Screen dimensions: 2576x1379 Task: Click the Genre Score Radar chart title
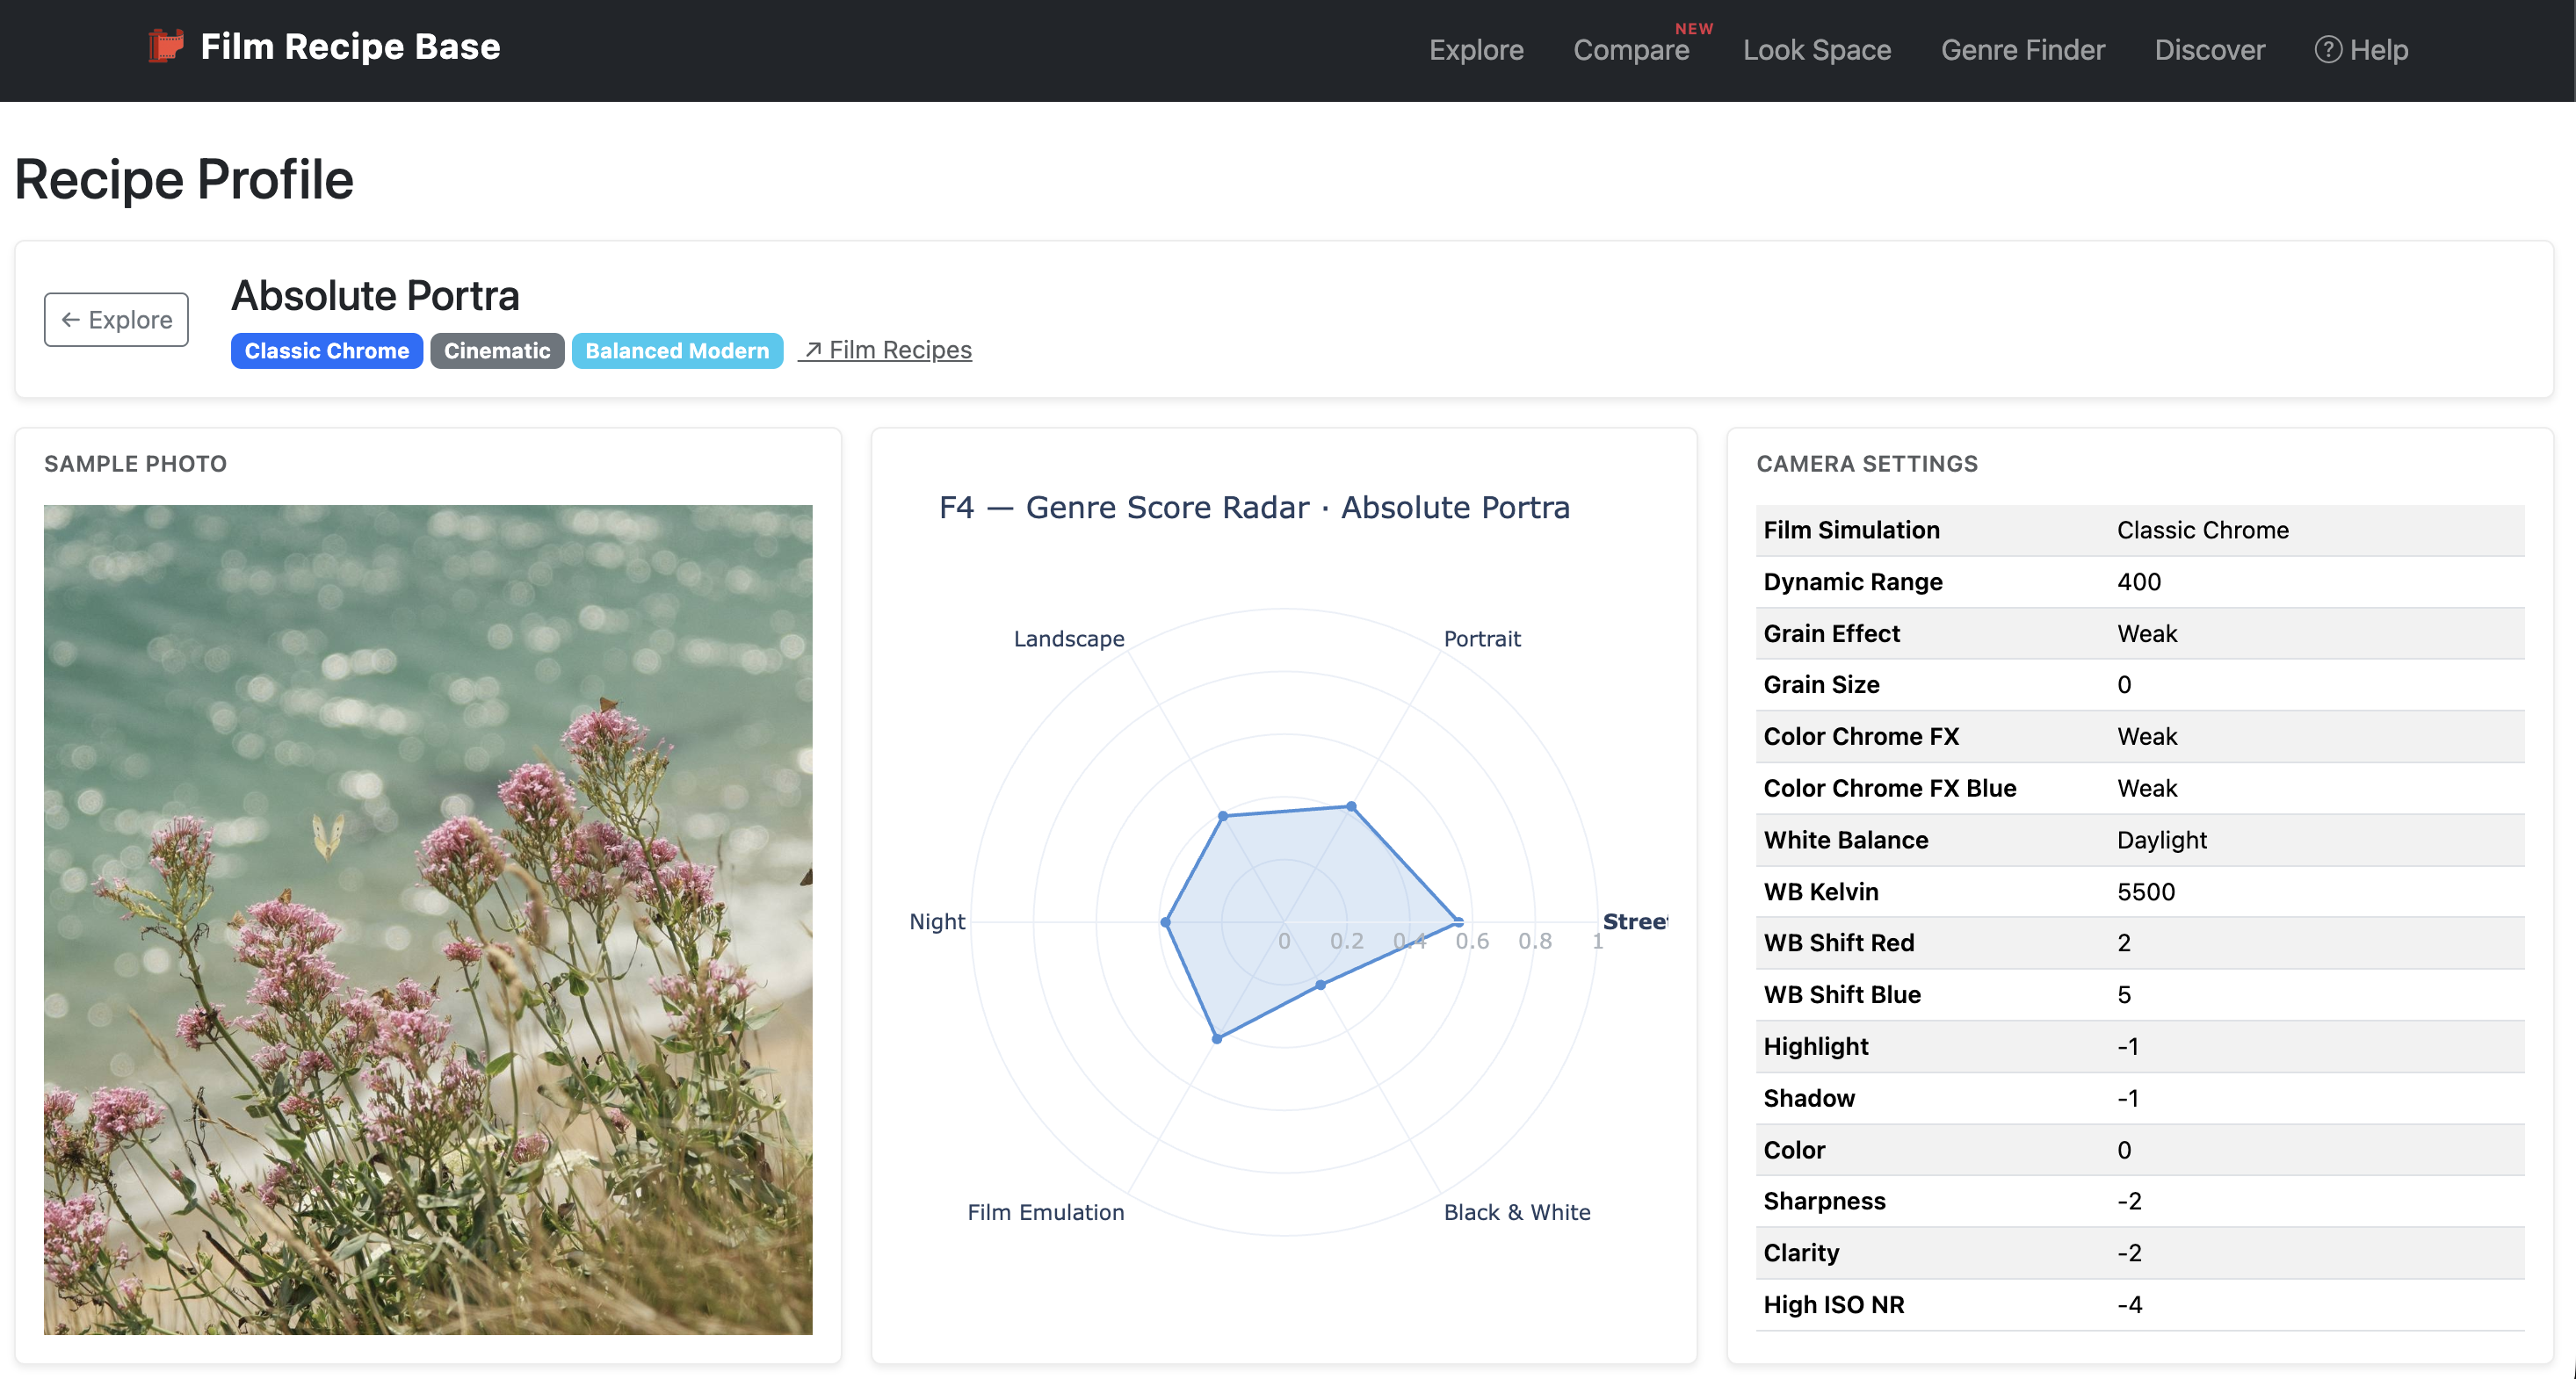point(1254,507)
